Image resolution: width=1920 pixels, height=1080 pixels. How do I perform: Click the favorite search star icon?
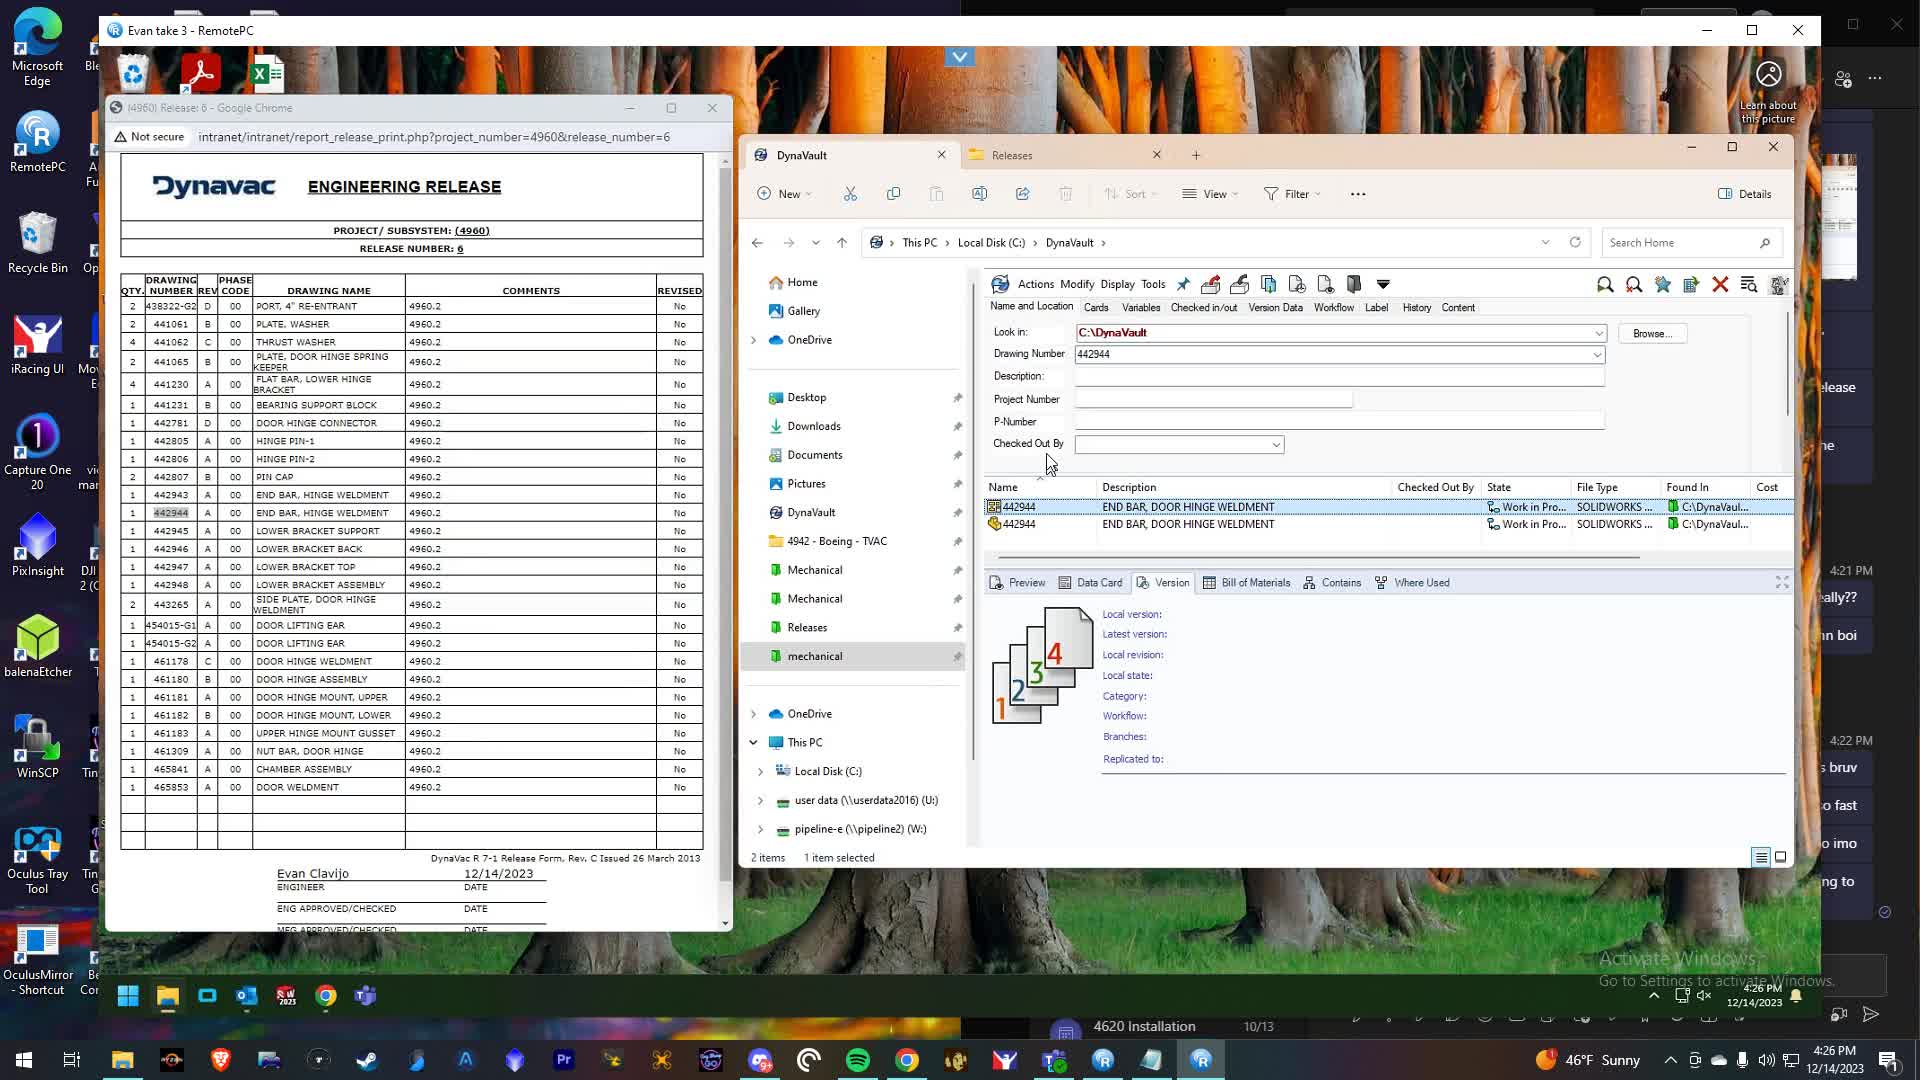click(1662, 285)
